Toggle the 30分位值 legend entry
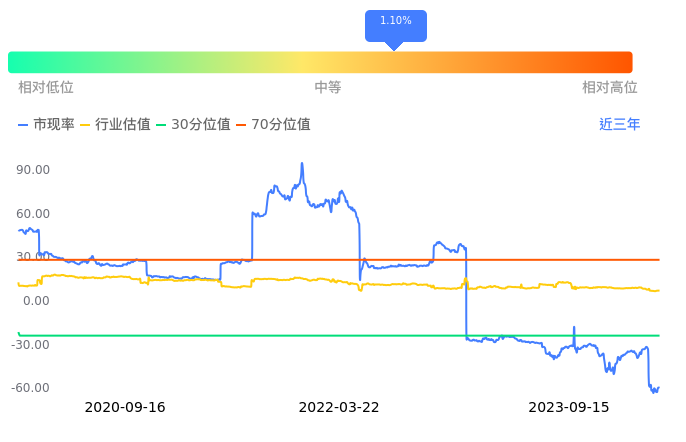 click(x=194, y=125)
